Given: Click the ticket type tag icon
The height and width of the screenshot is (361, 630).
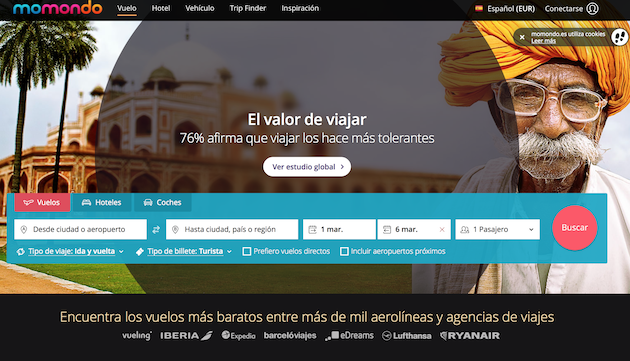Looking at the screenshot, I should tap(140, 252).
